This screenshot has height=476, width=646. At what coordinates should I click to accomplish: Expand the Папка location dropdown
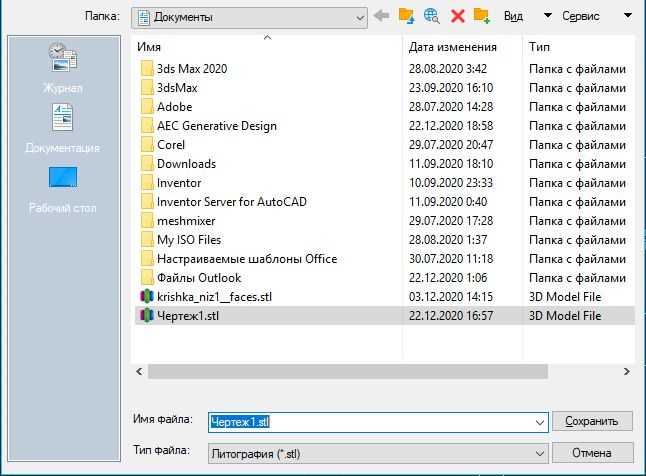359,17
